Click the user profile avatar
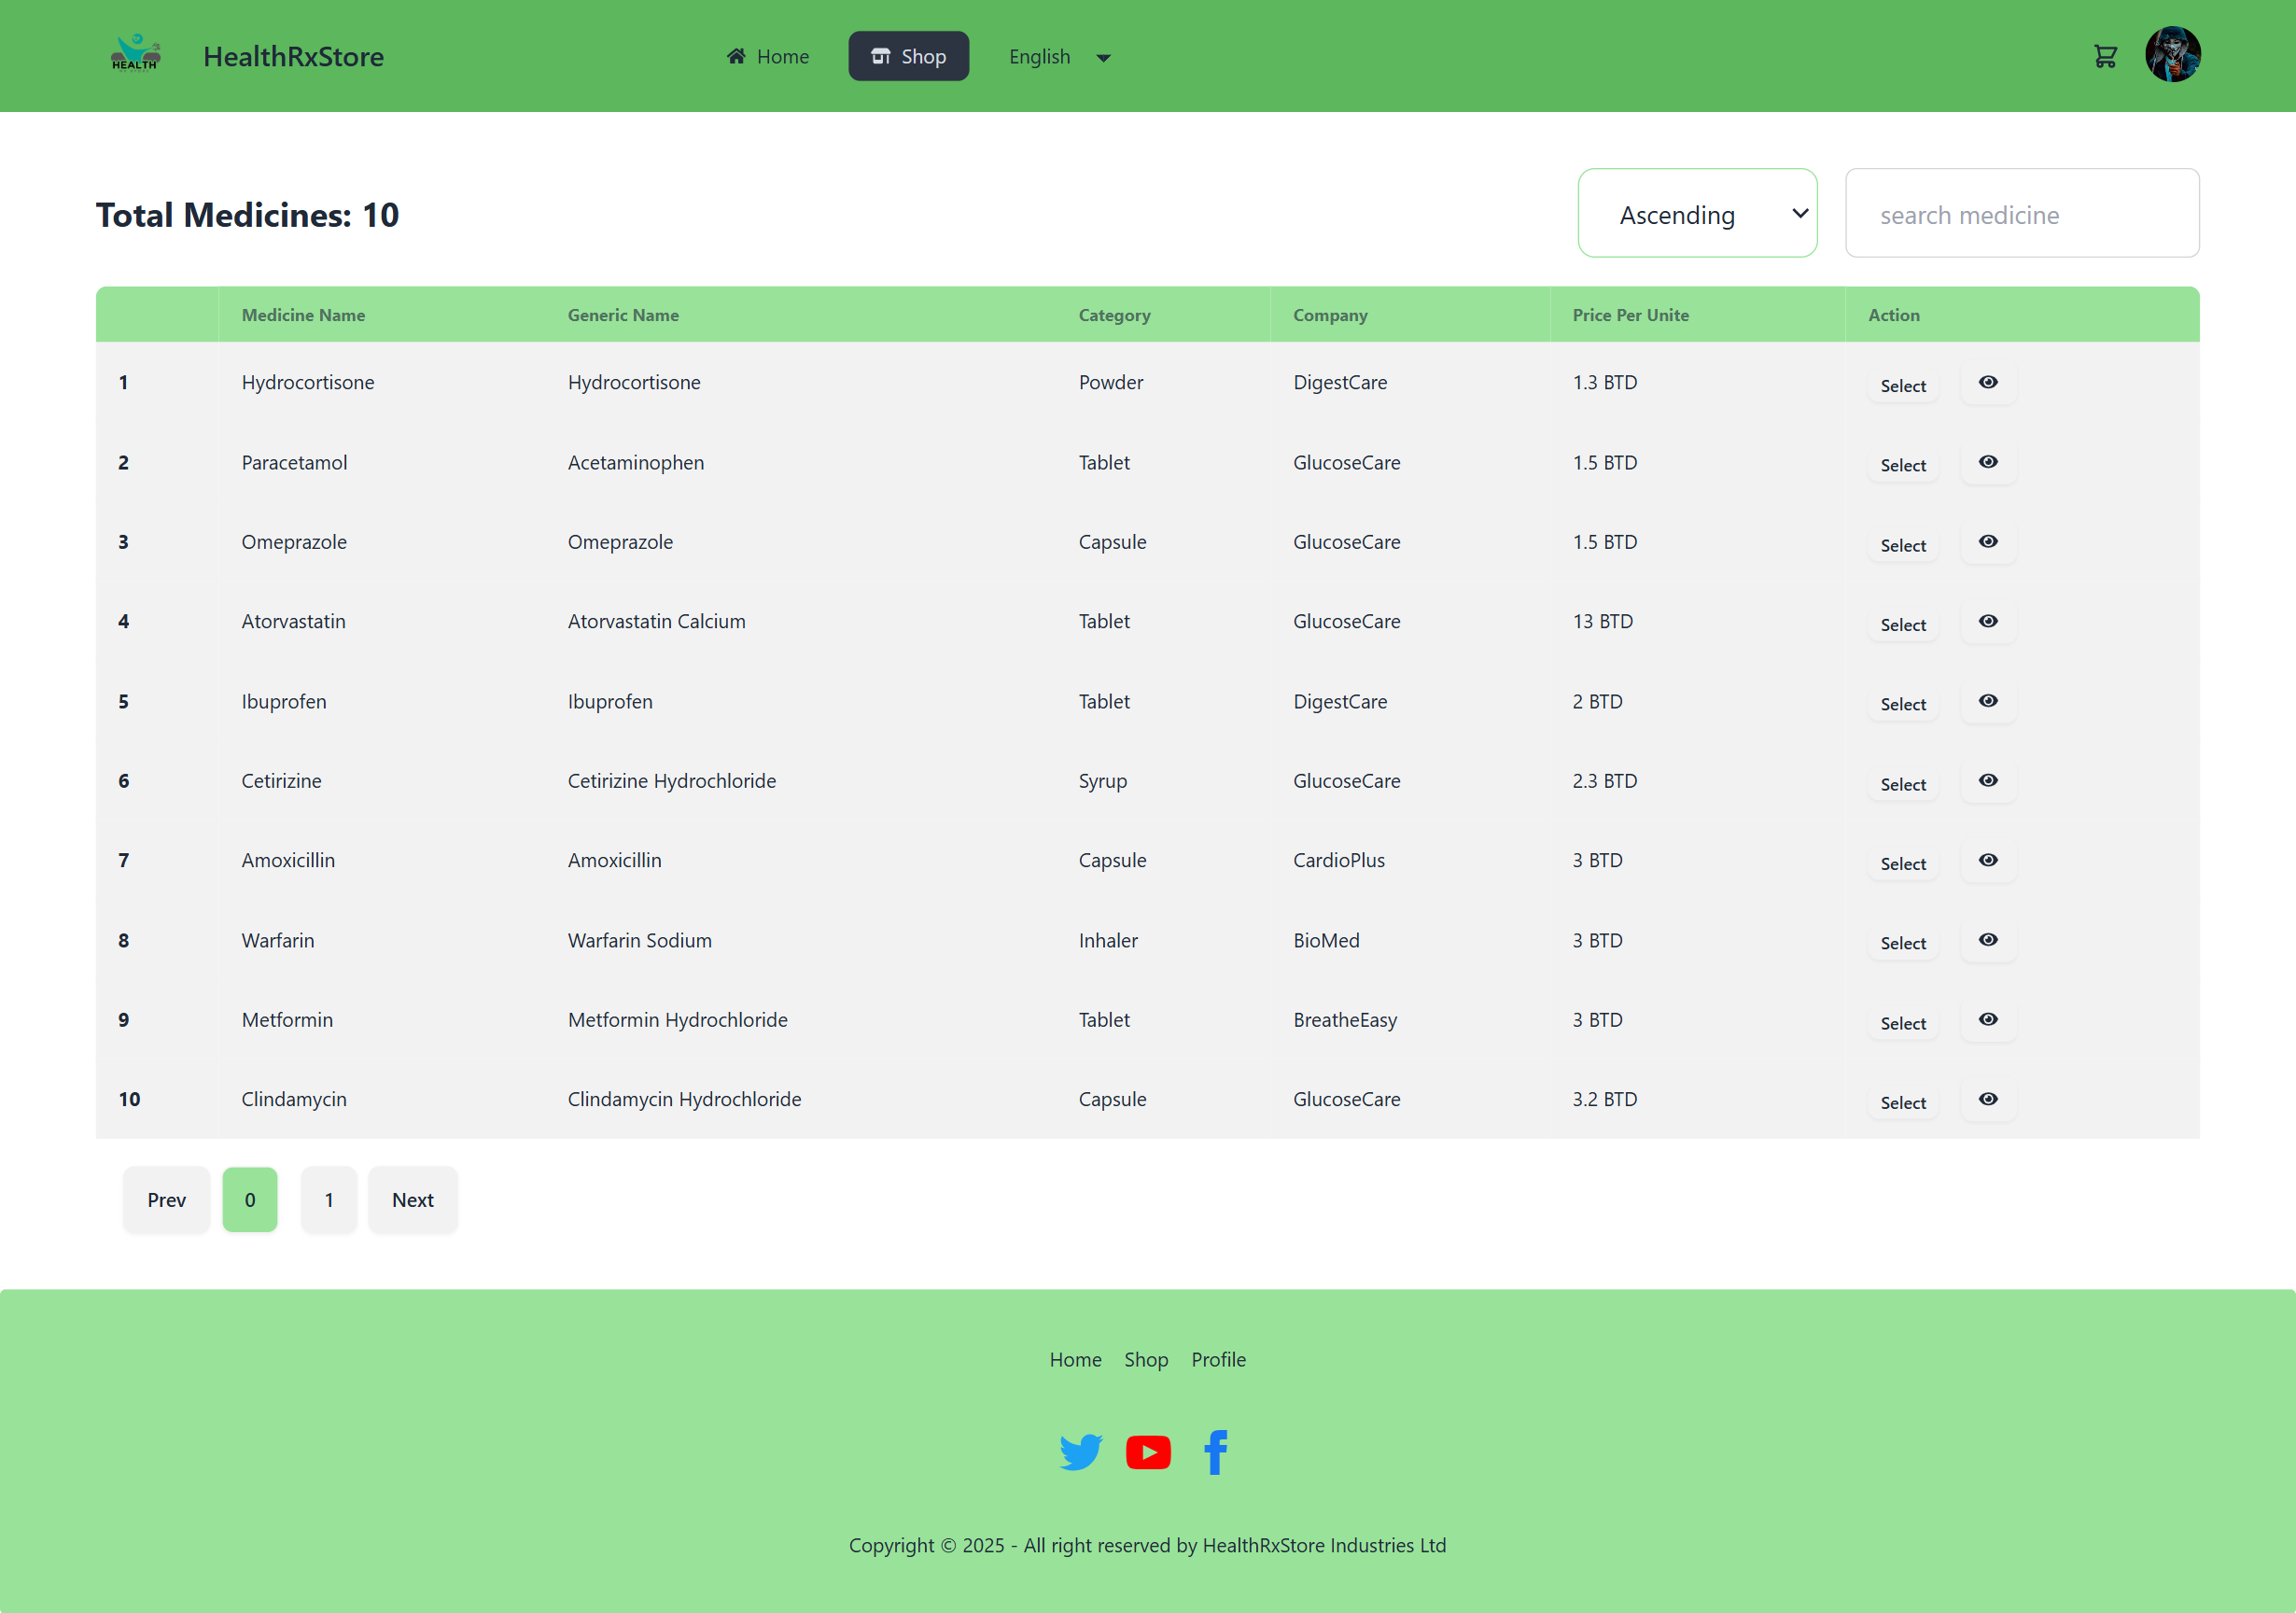 tap(2172, 55)
